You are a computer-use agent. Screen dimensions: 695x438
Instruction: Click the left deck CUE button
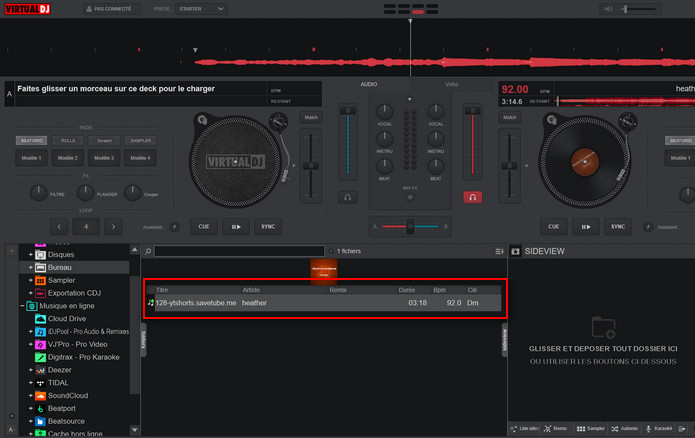204,227
